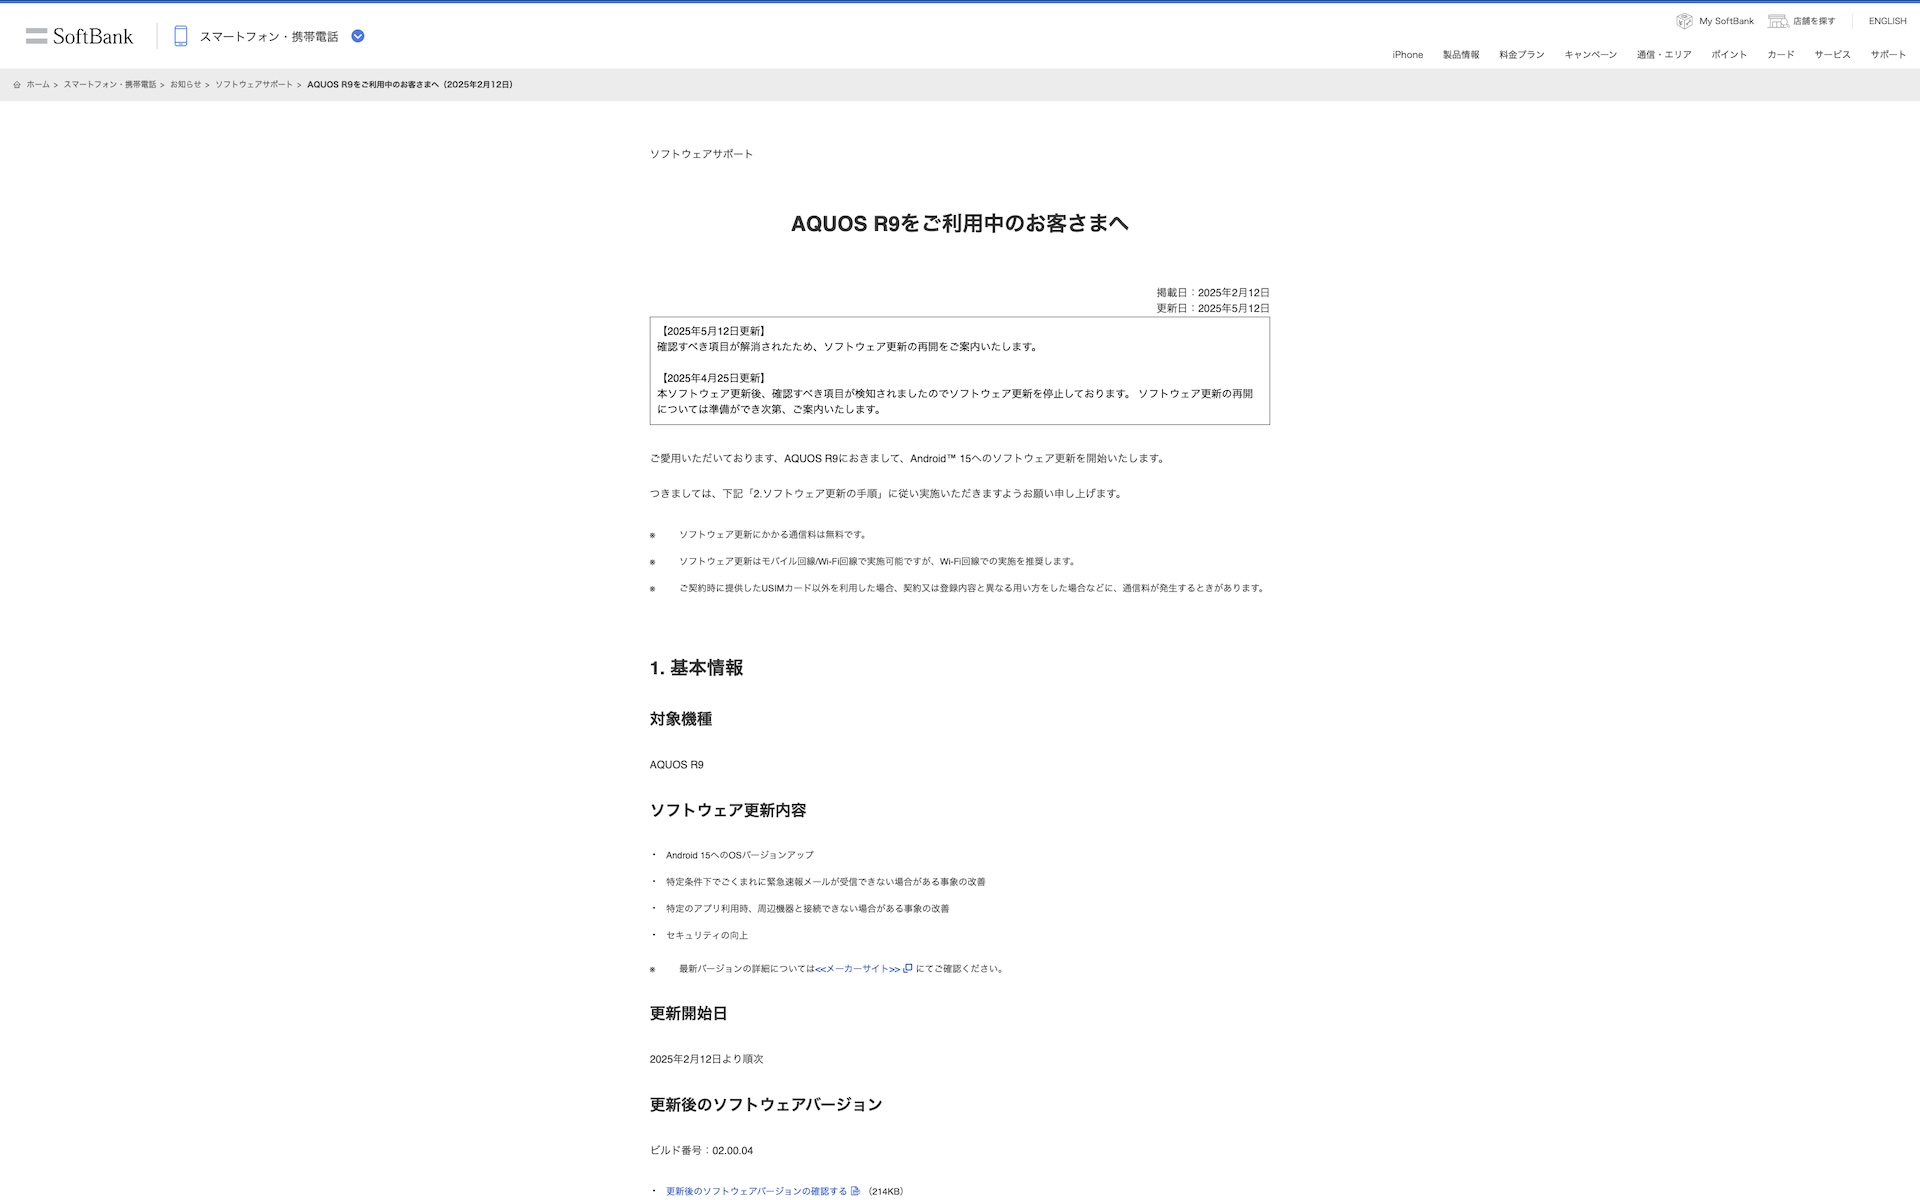Click the SoftBank logo
Viewport: 1920px width, 1200px height.
click(80, 37)
